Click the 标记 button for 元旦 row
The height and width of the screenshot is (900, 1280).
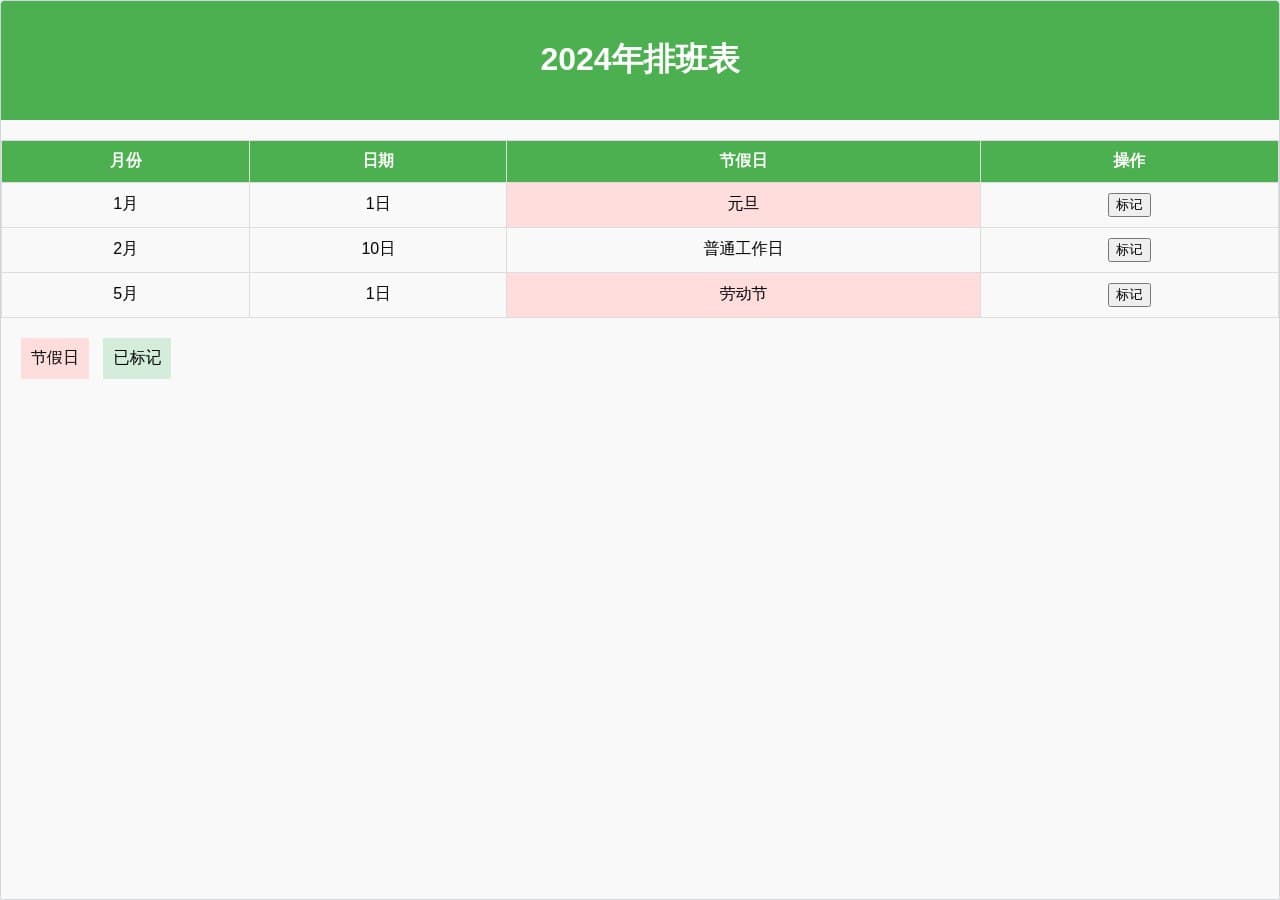click(x=1129, y=205)
